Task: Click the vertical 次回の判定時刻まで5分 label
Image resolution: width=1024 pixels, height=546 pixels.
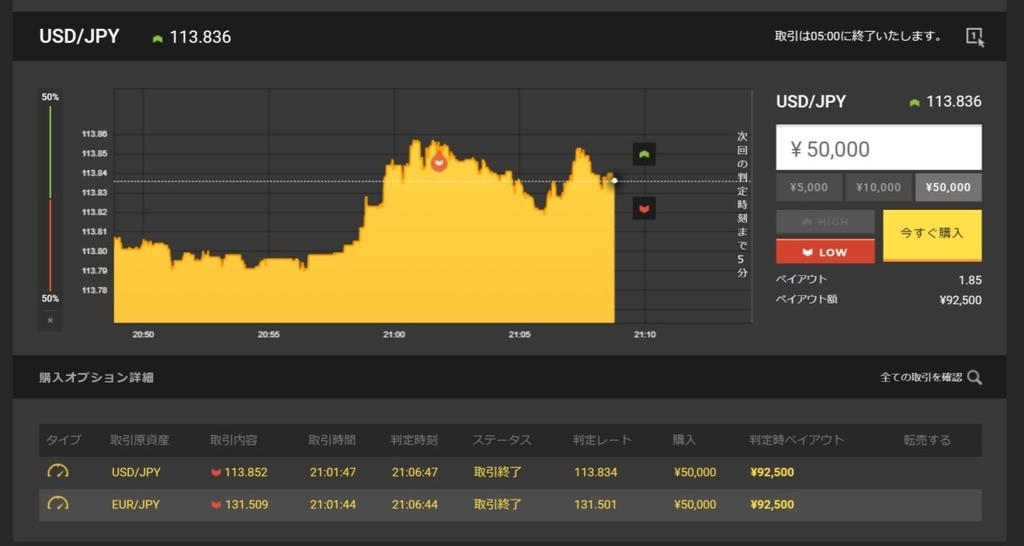Action: tap(743, 204)
